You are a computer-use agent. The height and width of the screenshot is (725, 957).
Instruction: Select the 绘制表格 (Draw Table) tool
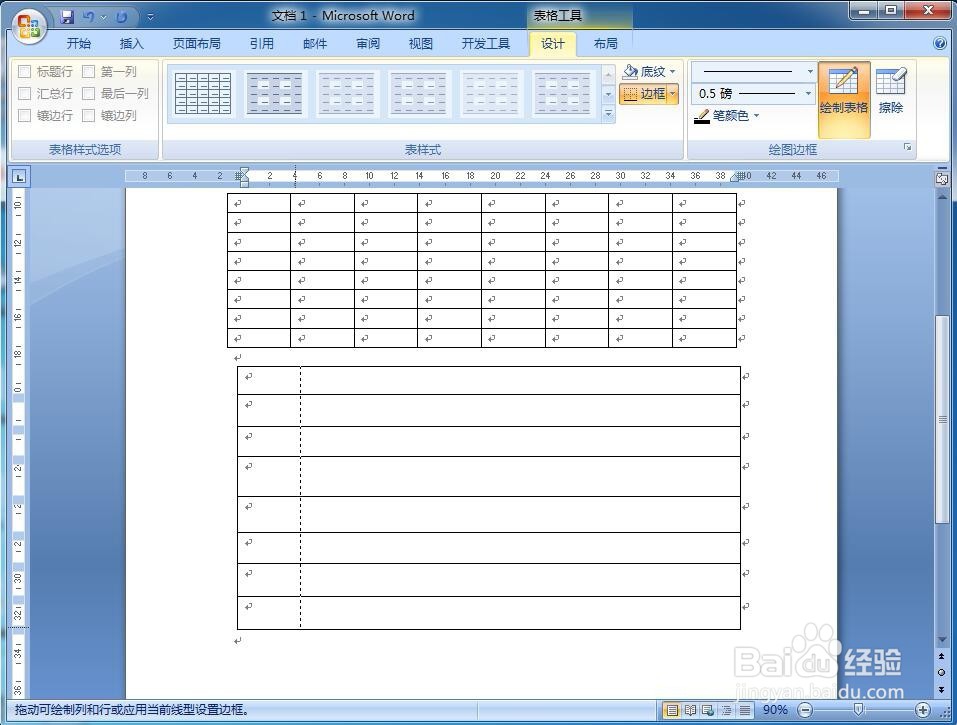coord(845,91)
